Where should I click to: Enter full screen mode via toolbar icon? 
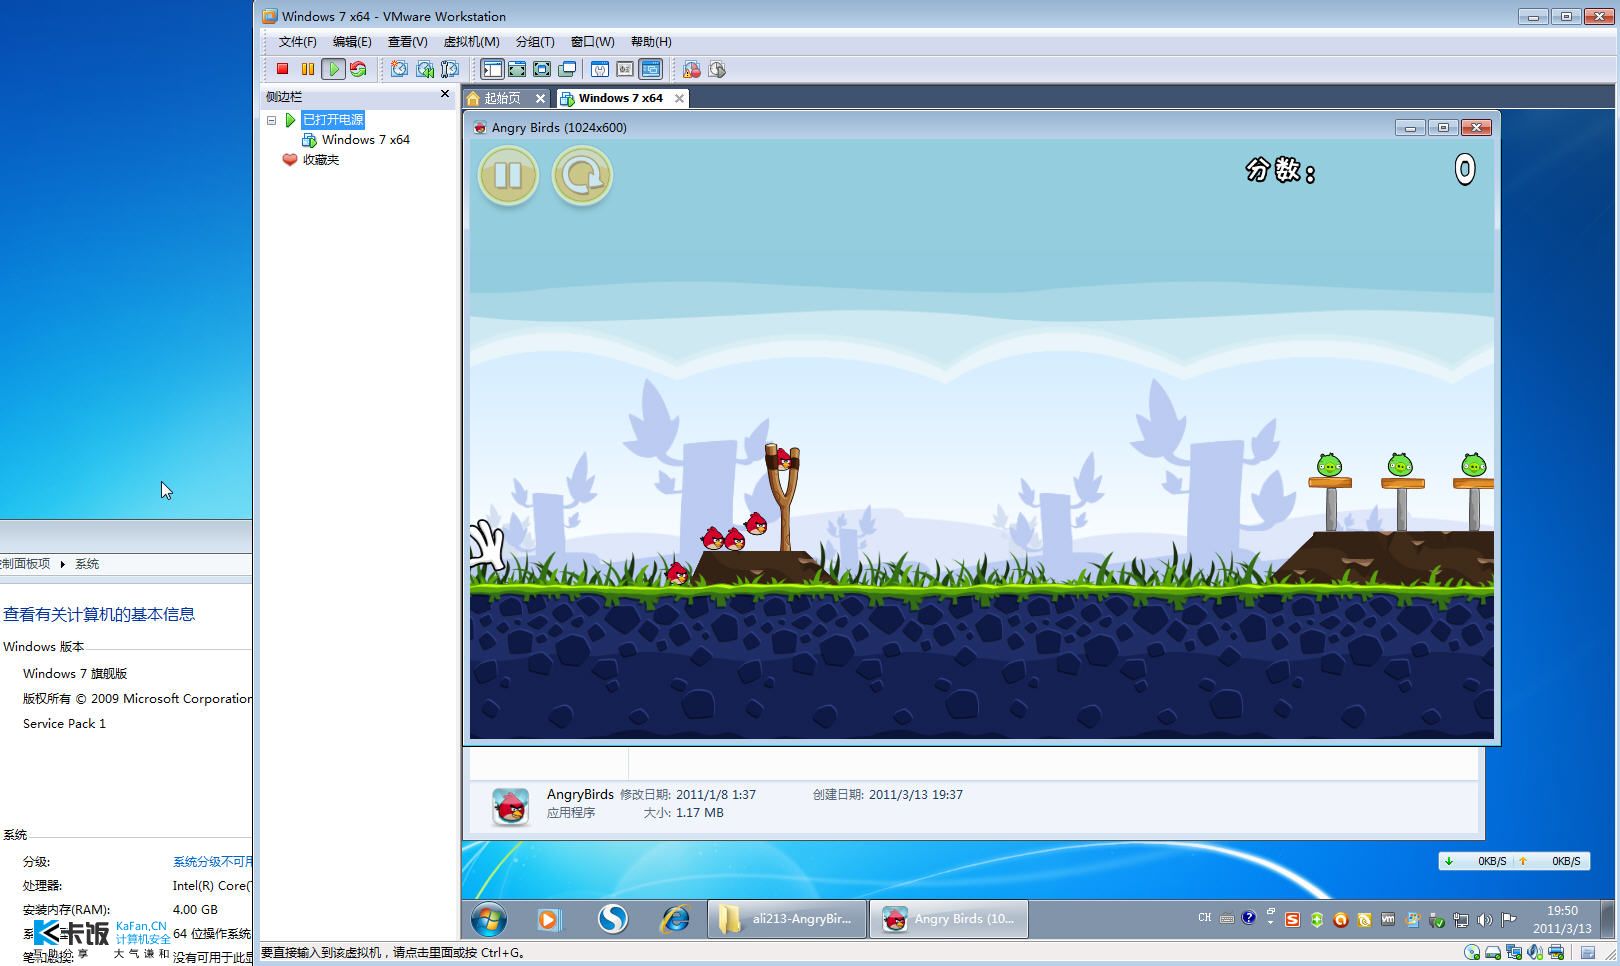[x=542, y=69]
